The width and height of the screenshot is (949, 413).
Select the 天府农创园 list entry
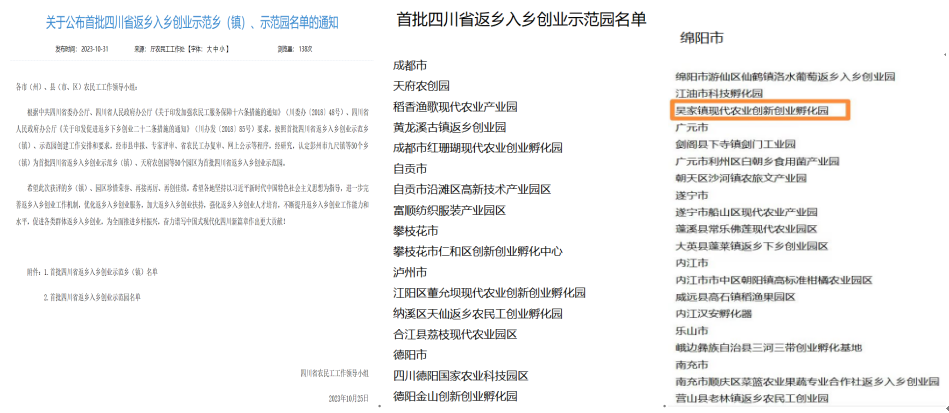(421, 86)
